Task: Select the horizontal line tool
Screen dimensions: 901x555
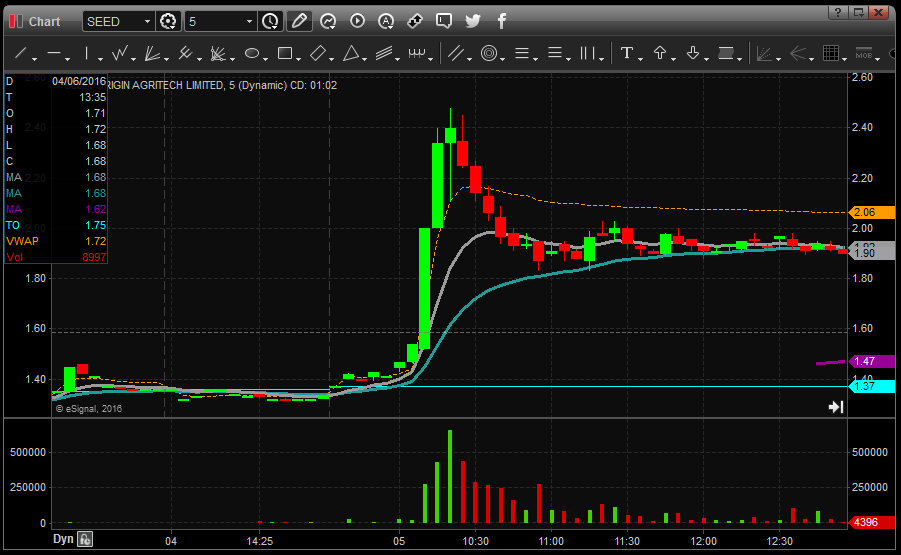Action: pyautogui.click(x=54, y=53)
